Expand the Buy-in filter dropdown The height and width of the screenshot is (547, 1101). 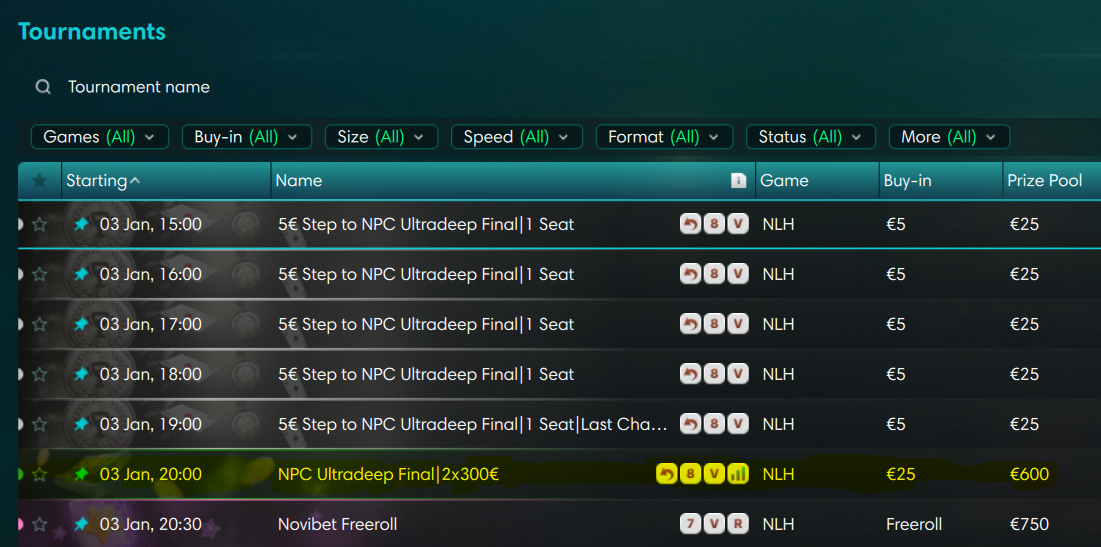(x=246, y=137)
